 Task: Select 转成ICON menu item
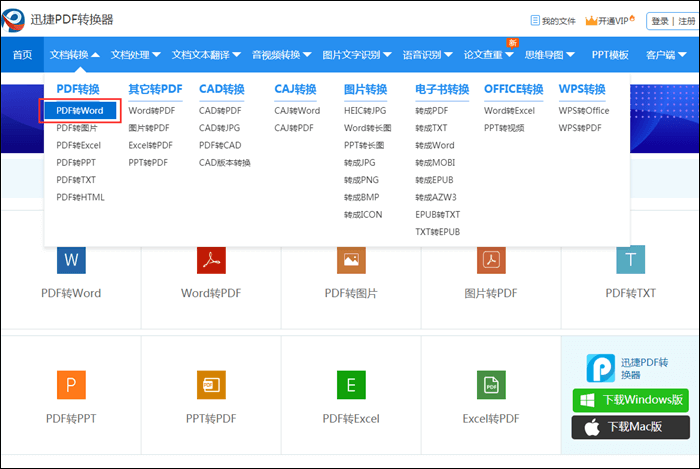coord(363,215)
